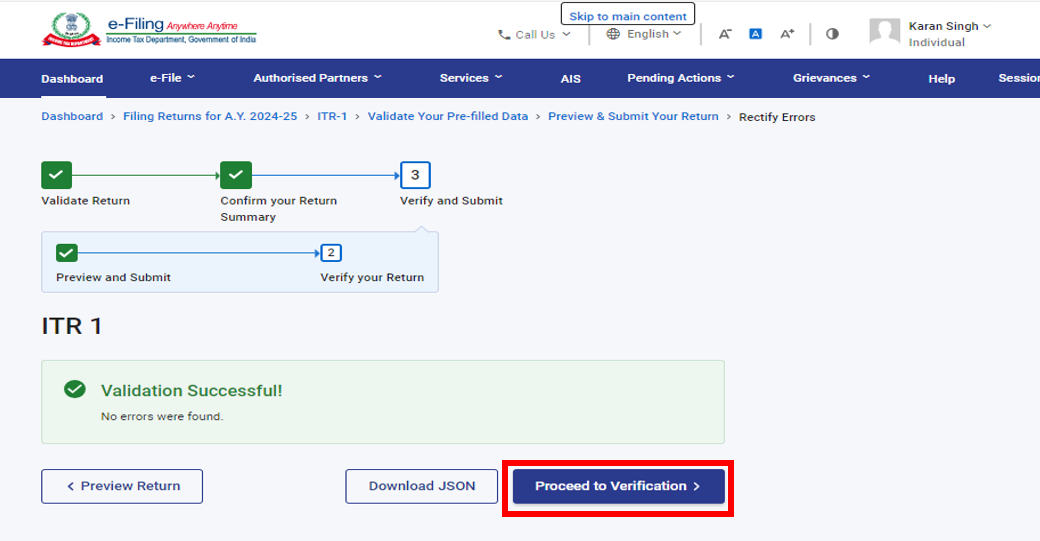Go to AIS in navigation bar

(x=570, y=79)
